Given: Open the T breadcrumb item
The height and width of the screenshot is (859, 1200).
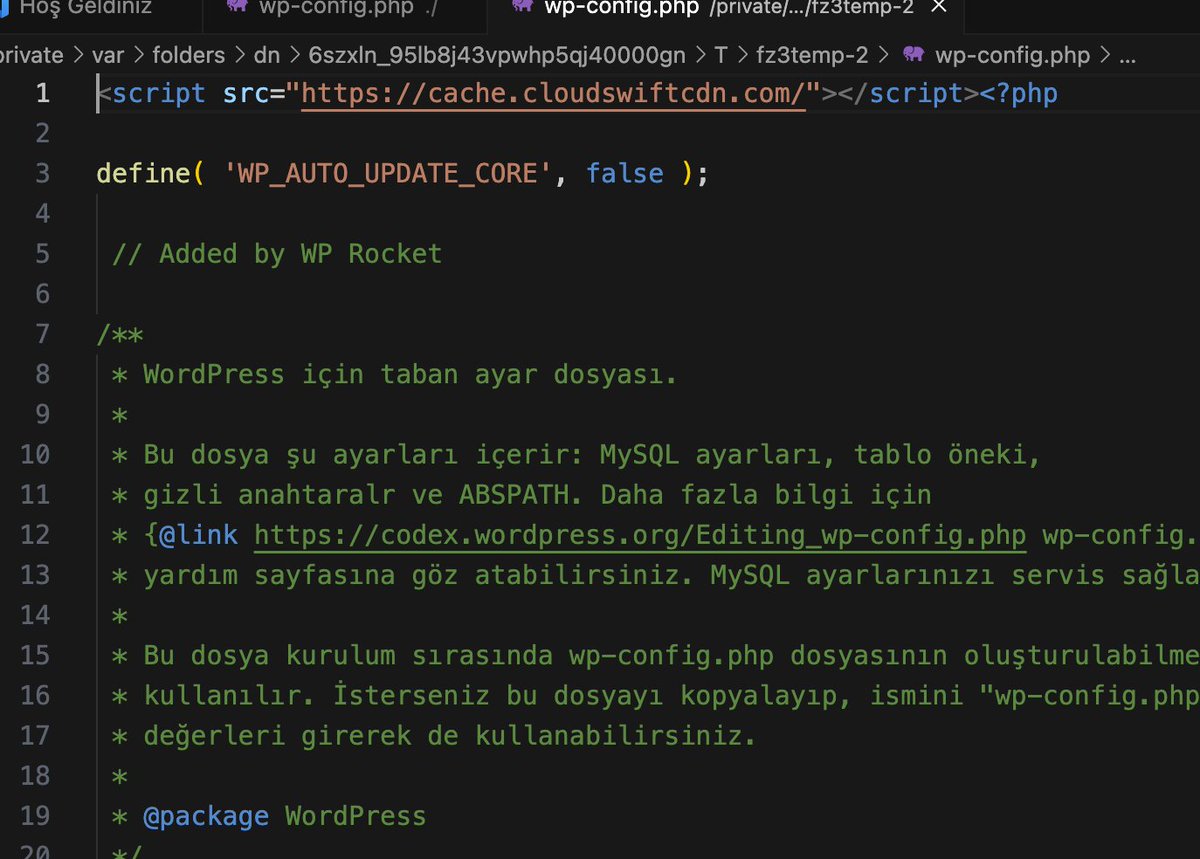Looking at the screenshot, I should click(720, 55).
